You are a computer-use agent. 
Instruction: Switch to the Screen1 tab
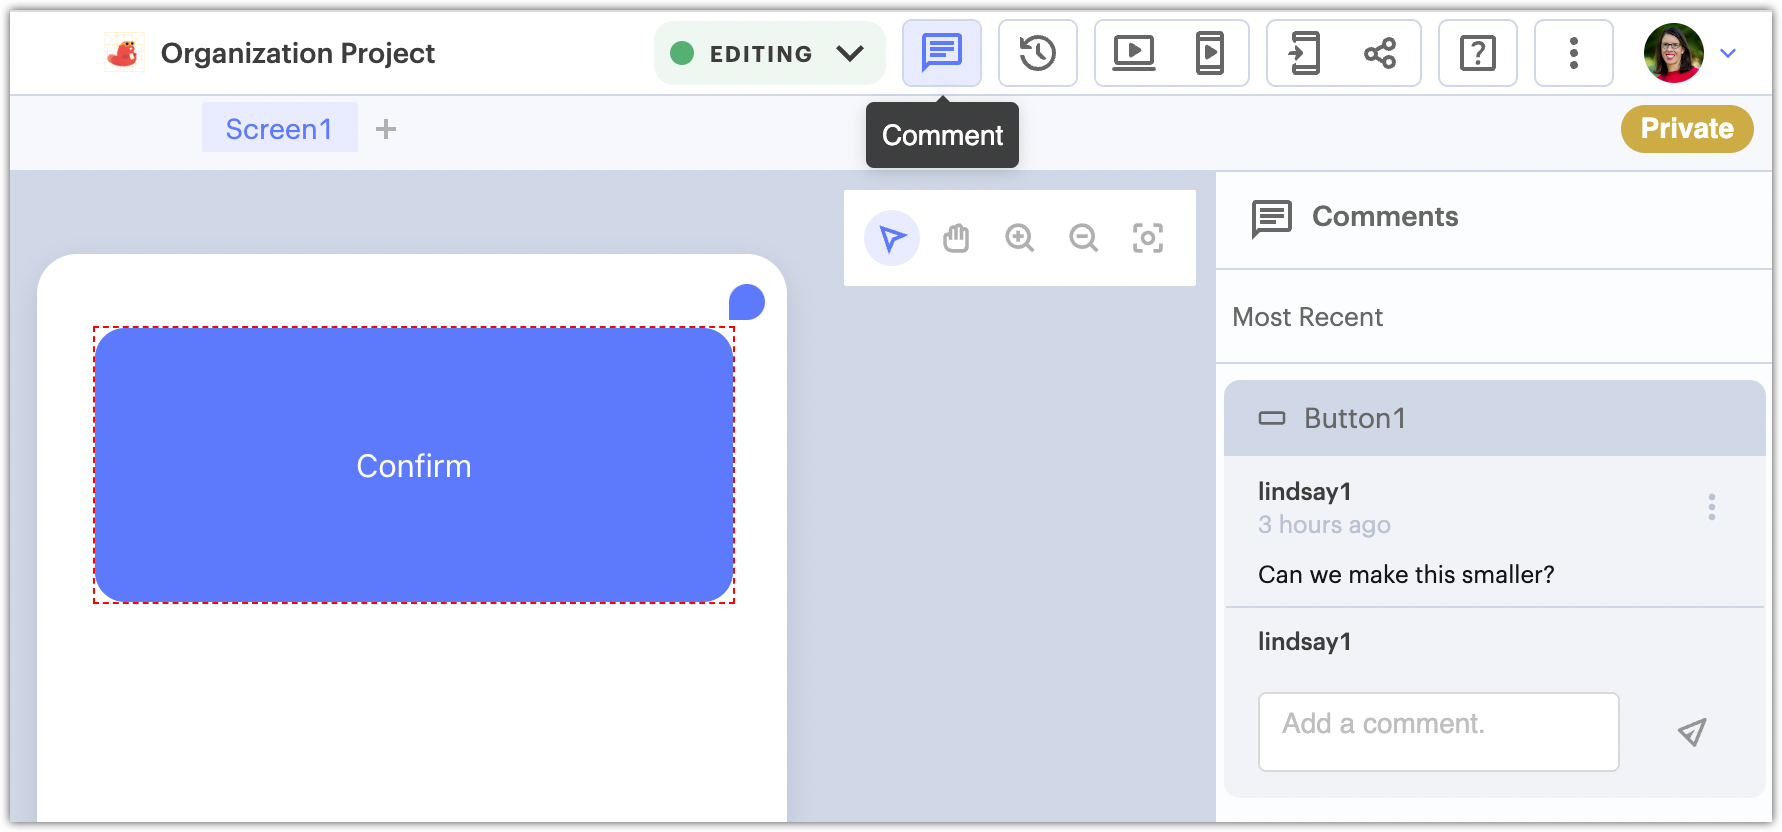[x=279, y=129]
